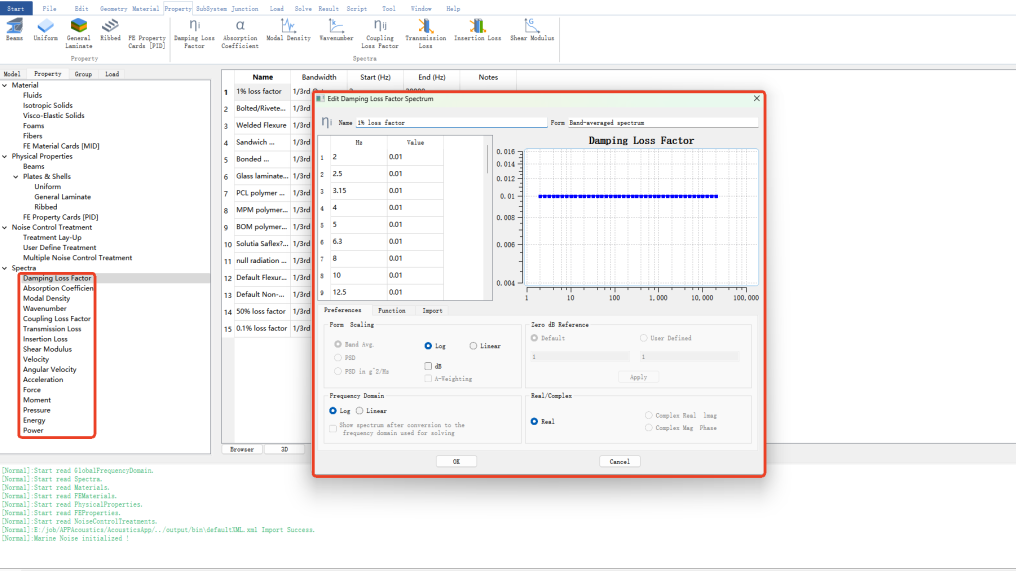Select the Ribbed plate icon
1016x571 pixels.
pos(110,30)
